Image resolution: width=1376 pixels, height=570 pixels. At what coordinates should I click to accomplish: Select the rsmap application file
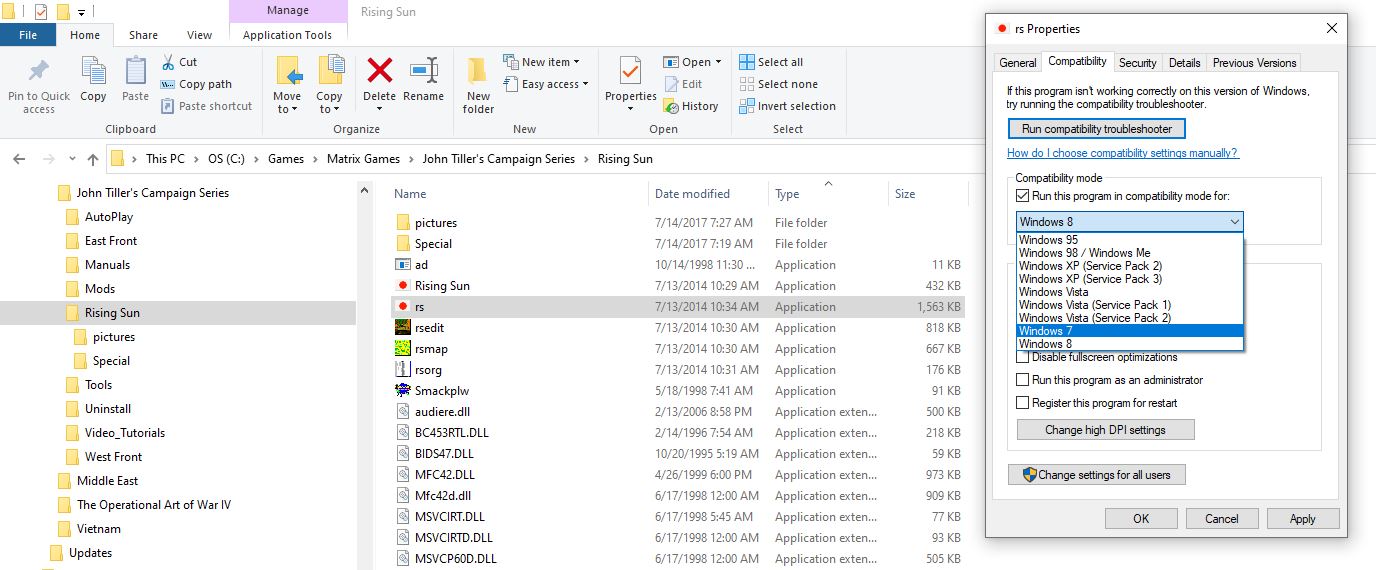[431, 349]
